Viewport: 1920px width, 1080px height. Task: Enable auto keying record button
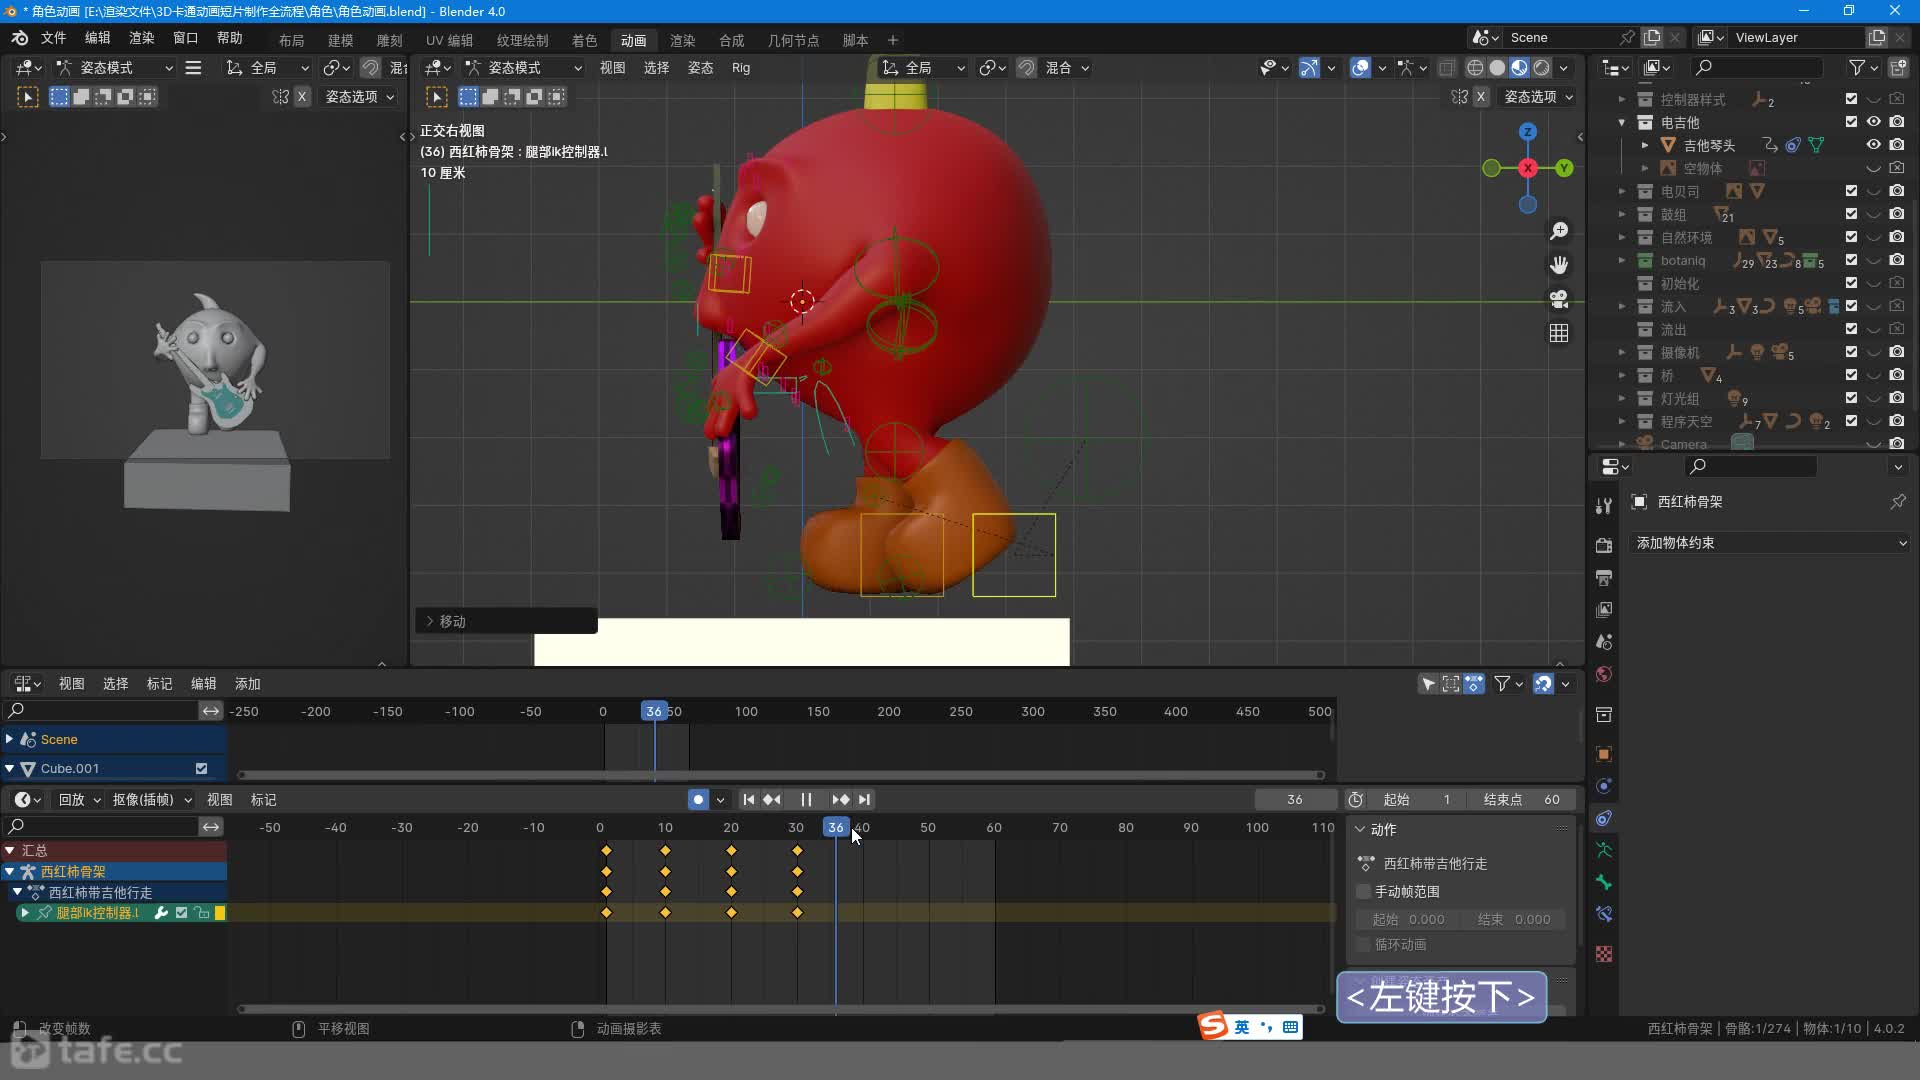[x=698, y=800]
